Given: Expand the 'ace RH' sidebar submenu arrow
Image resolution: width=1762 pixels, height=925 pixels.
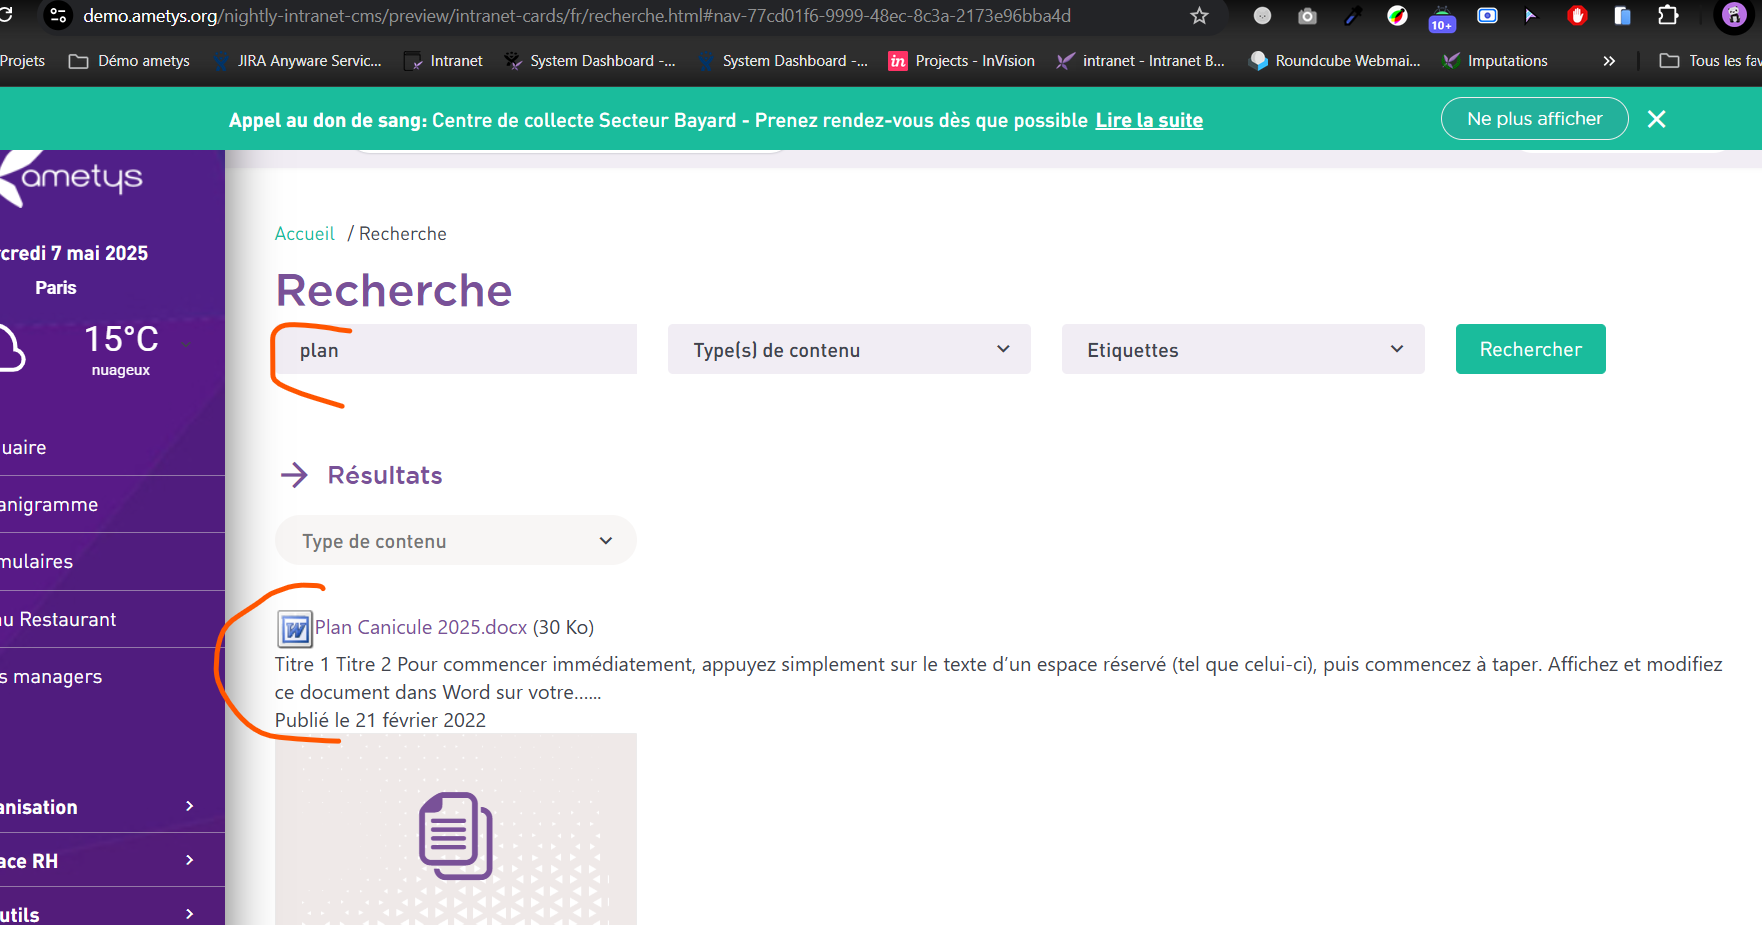Looking at the screenshot, I should 190,860.
